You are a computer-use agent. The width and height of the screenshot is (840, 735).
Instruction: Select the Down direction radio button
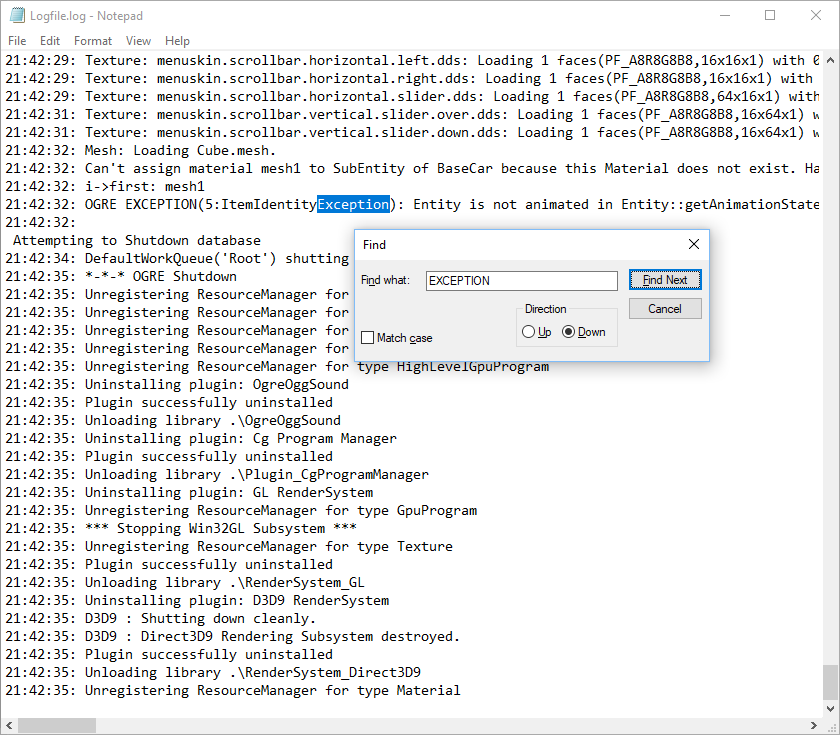[x=569, y=332]
